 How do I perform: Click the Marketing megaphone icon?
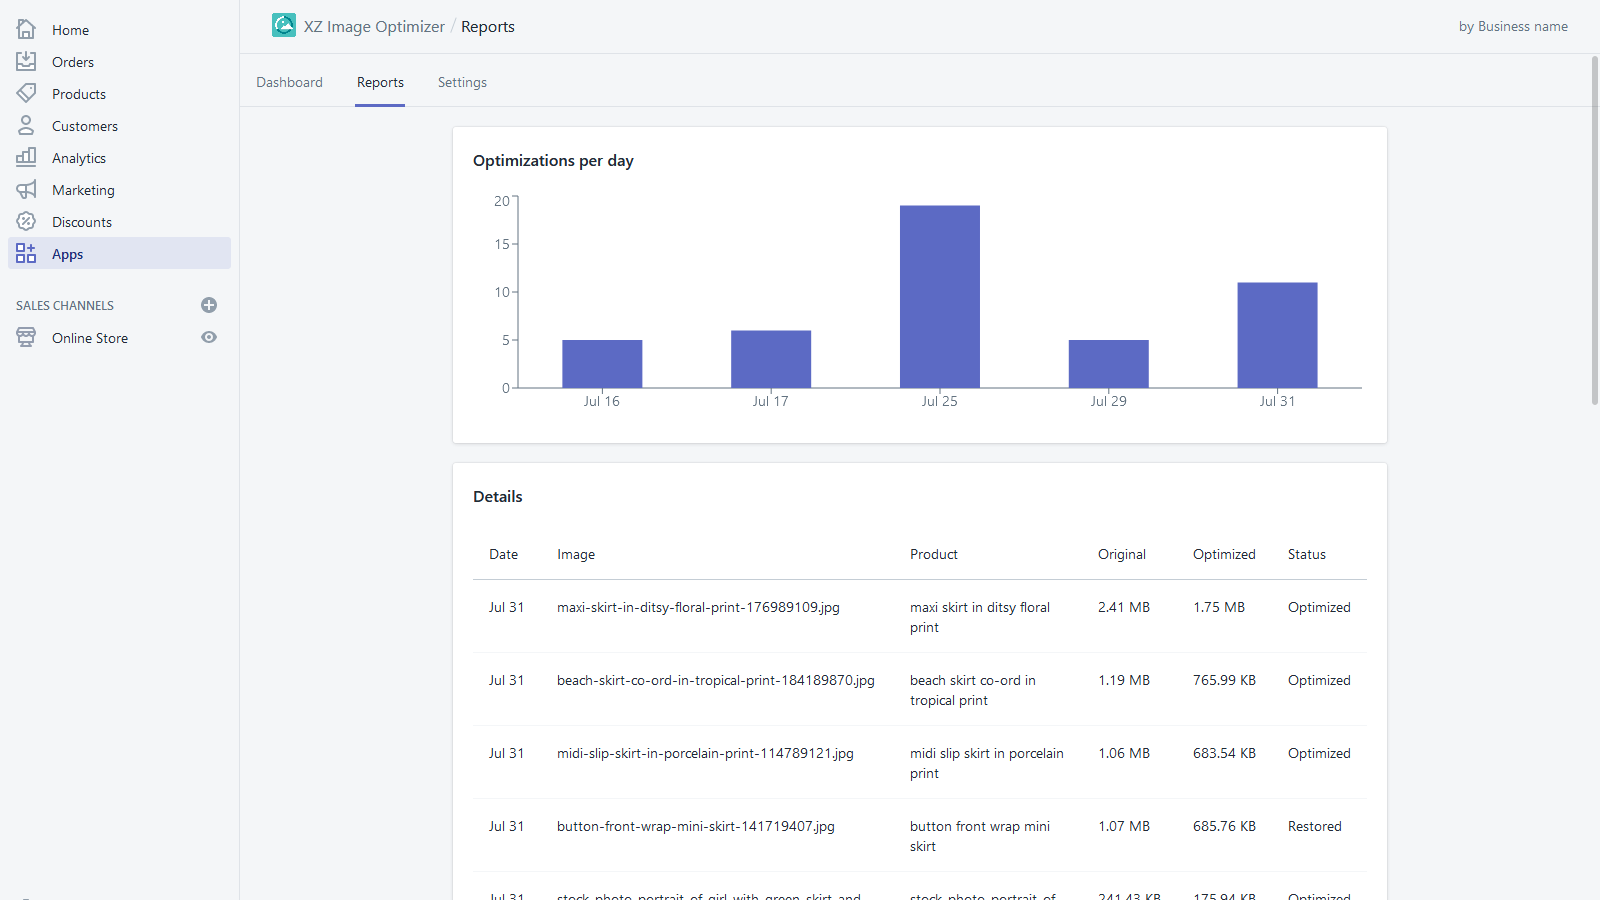(26, 189)
